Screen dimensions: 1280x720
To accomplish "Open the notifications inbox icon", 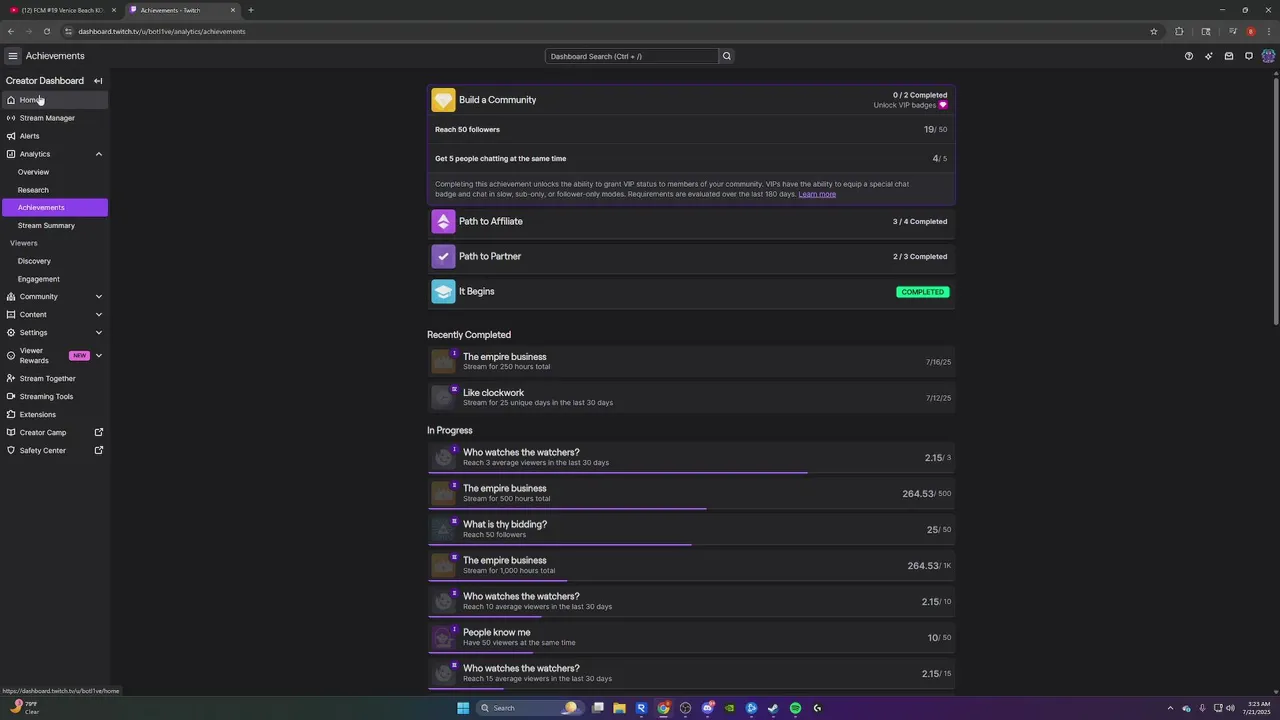I will coord(1229,56).
